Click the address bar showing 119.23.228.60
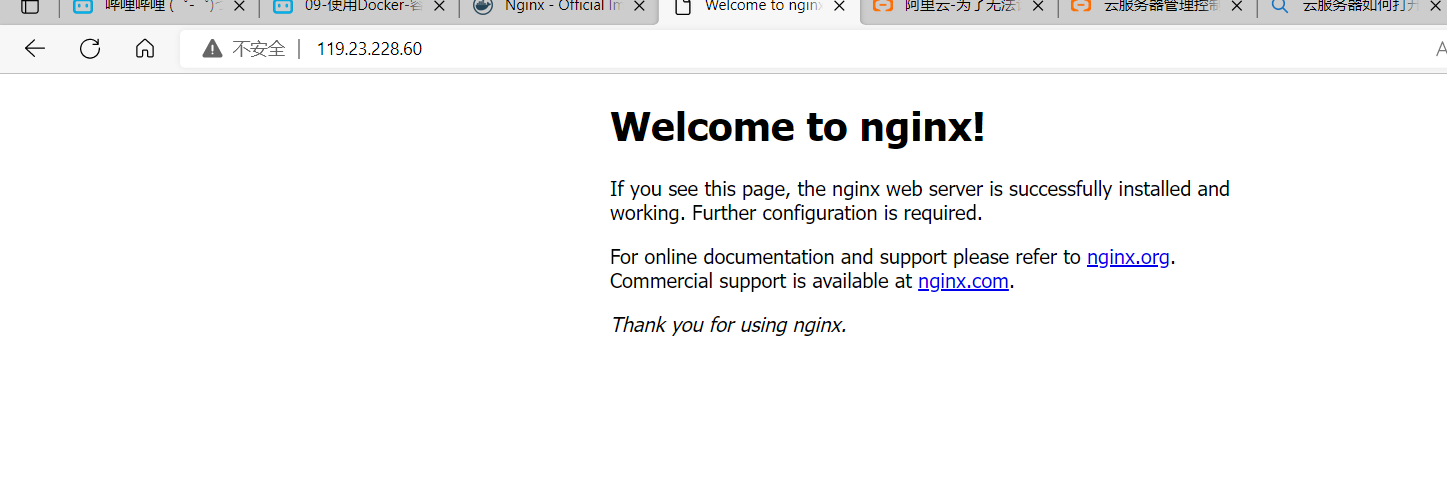The image size is (1447, 483). click(700, 49)
